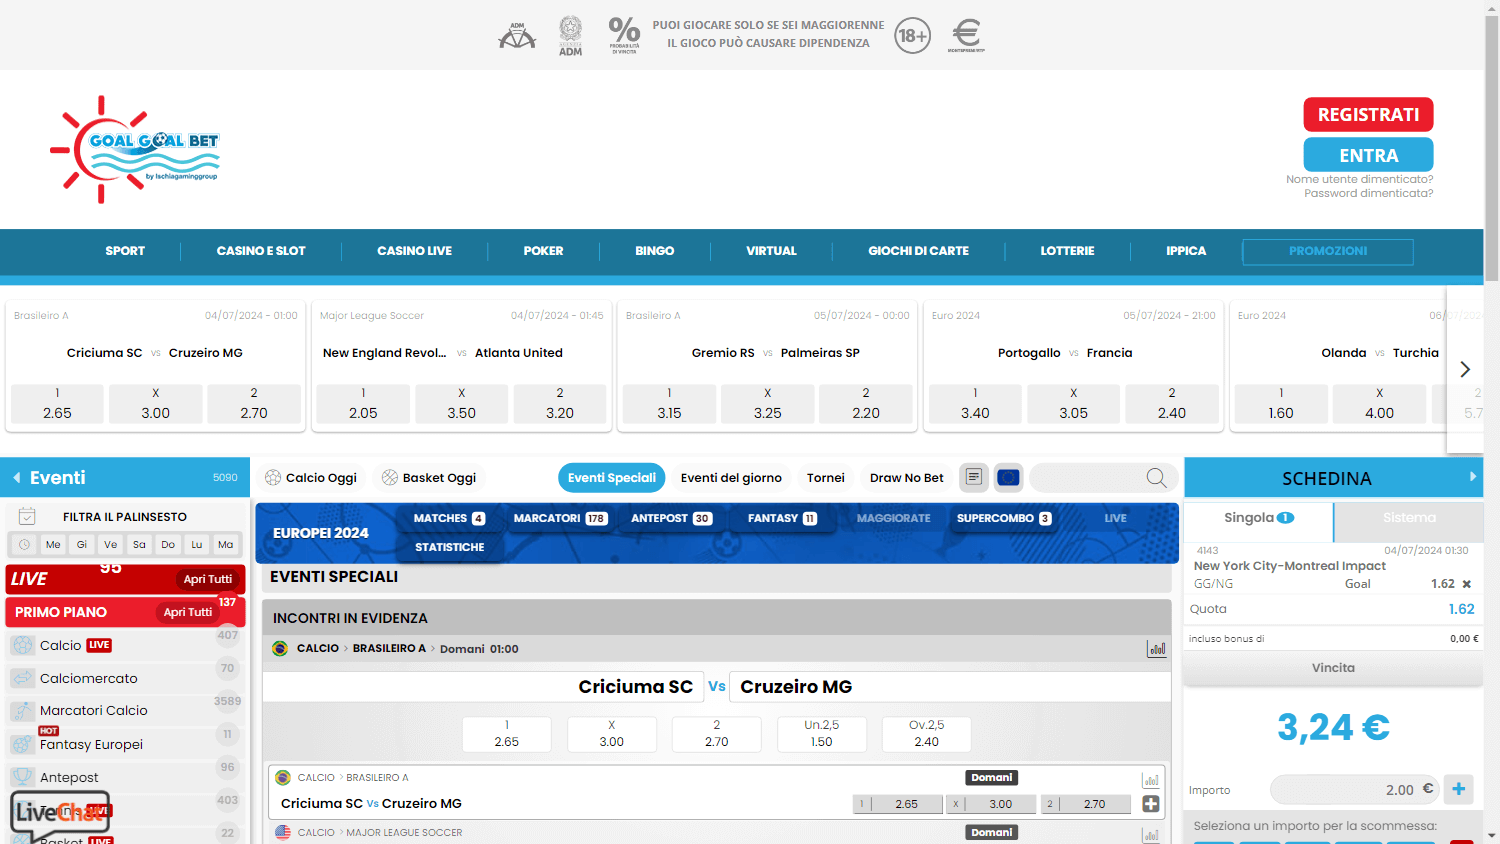Open Draw No Bet filter
Viewport: 1500px width, 844px height.
(906, 478)
